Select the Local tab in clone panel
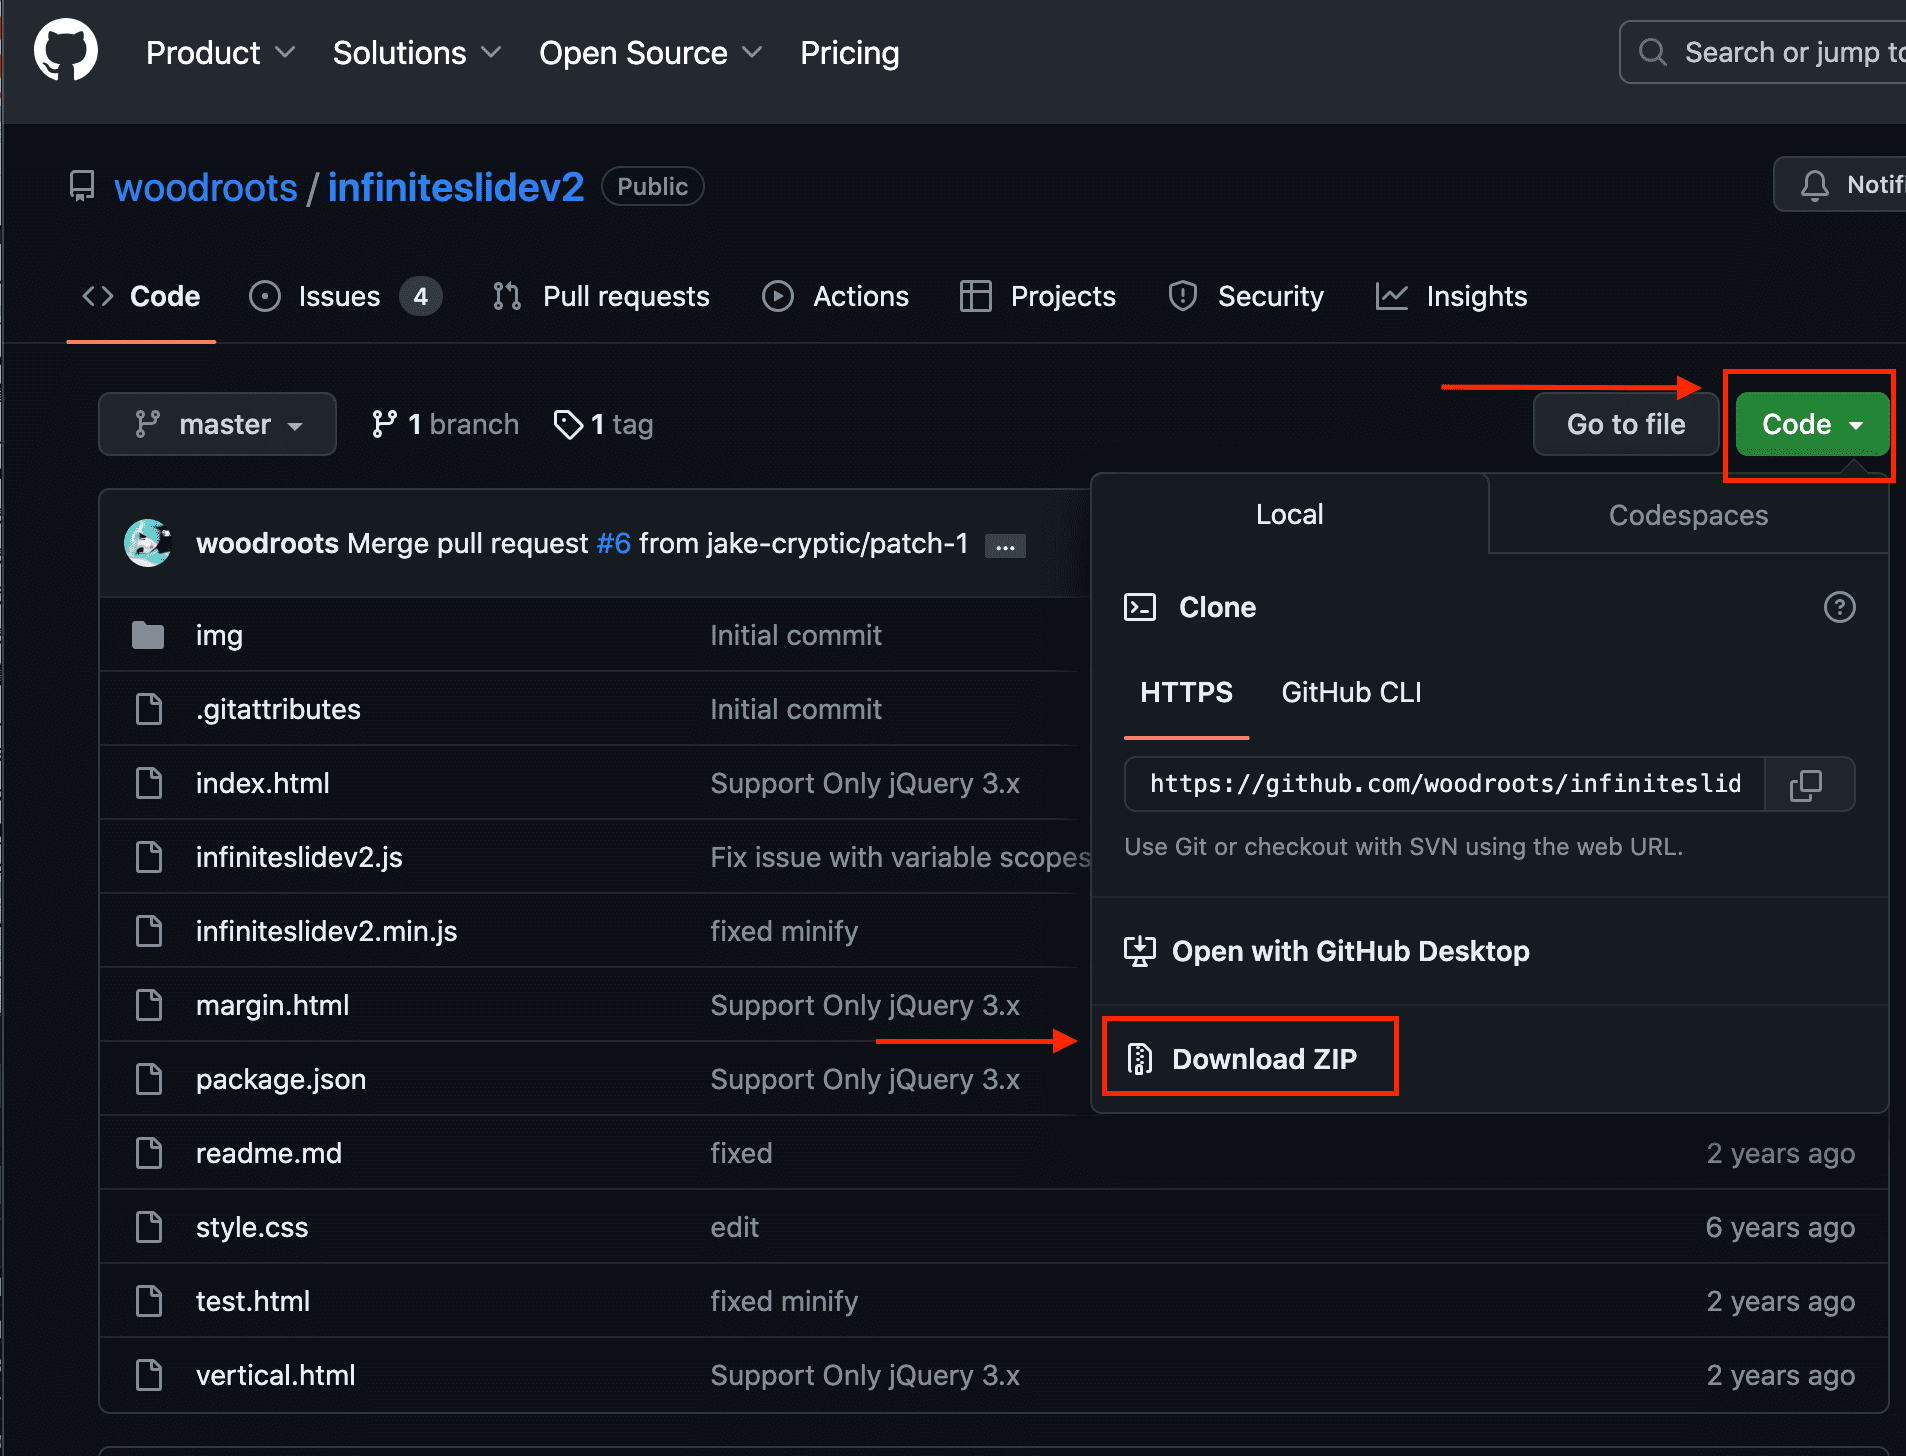Viewport: 1906px width, 1456px height. [x=1290, y=514]
